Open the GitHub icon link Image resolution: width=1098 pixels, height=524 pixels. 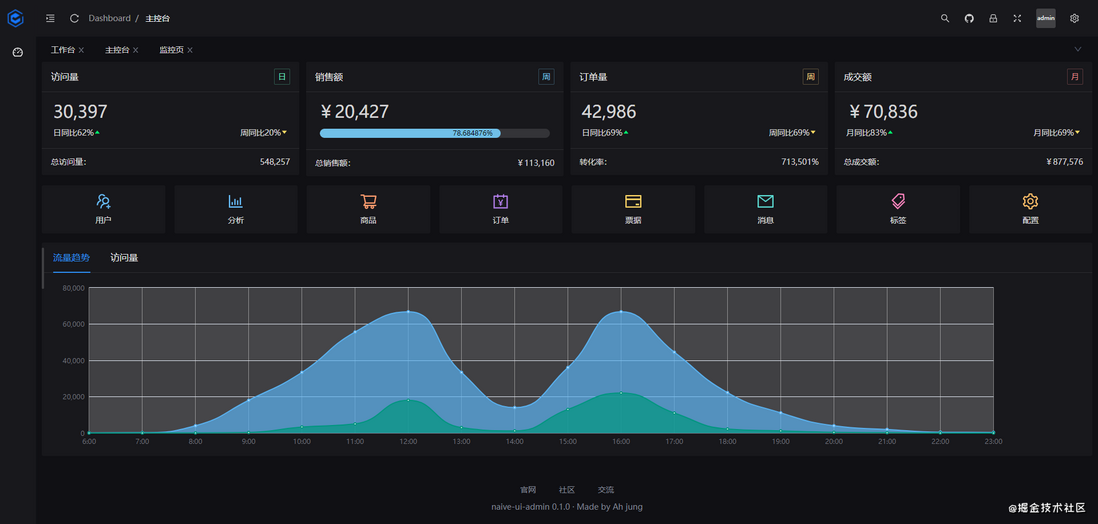point(969,18)
